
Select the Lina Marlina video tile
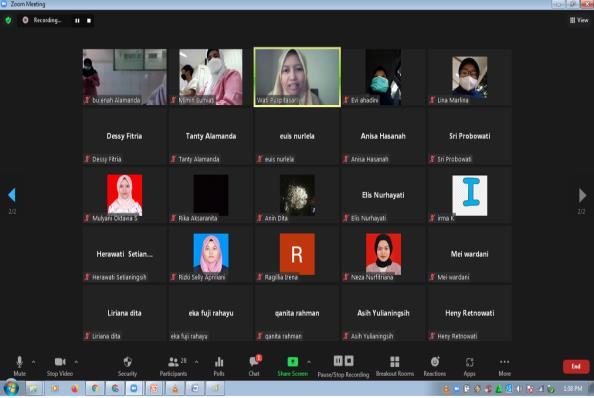pos(470,77)
